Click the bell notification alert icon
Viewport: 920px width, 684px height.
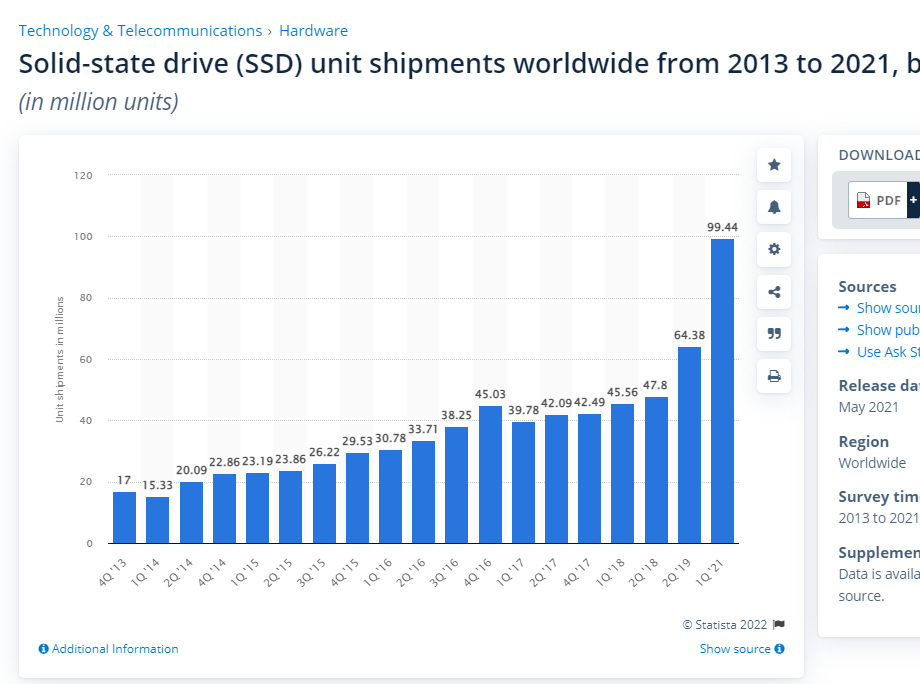[774, 207]
